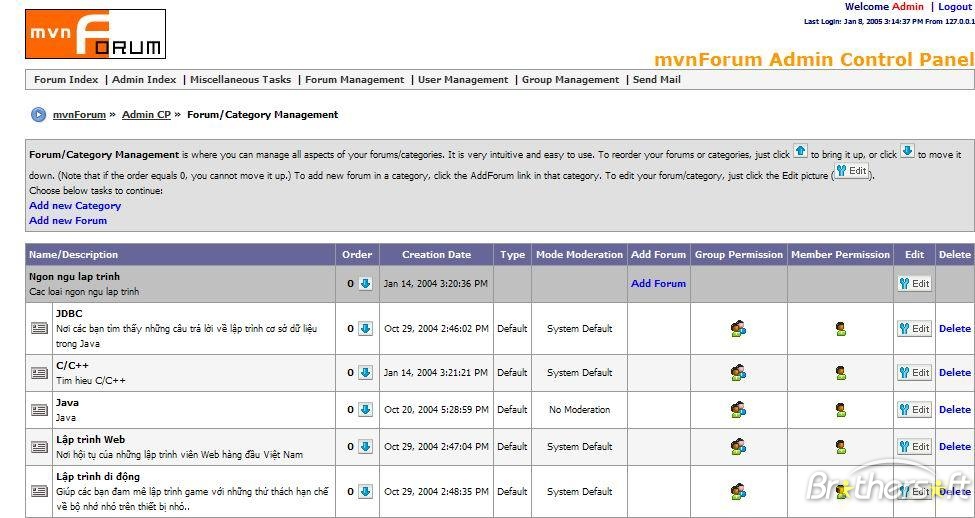The height and width of the screenshot is (518, 975).
Task: Click the C/C++ forum list icon
Action: 39,372
